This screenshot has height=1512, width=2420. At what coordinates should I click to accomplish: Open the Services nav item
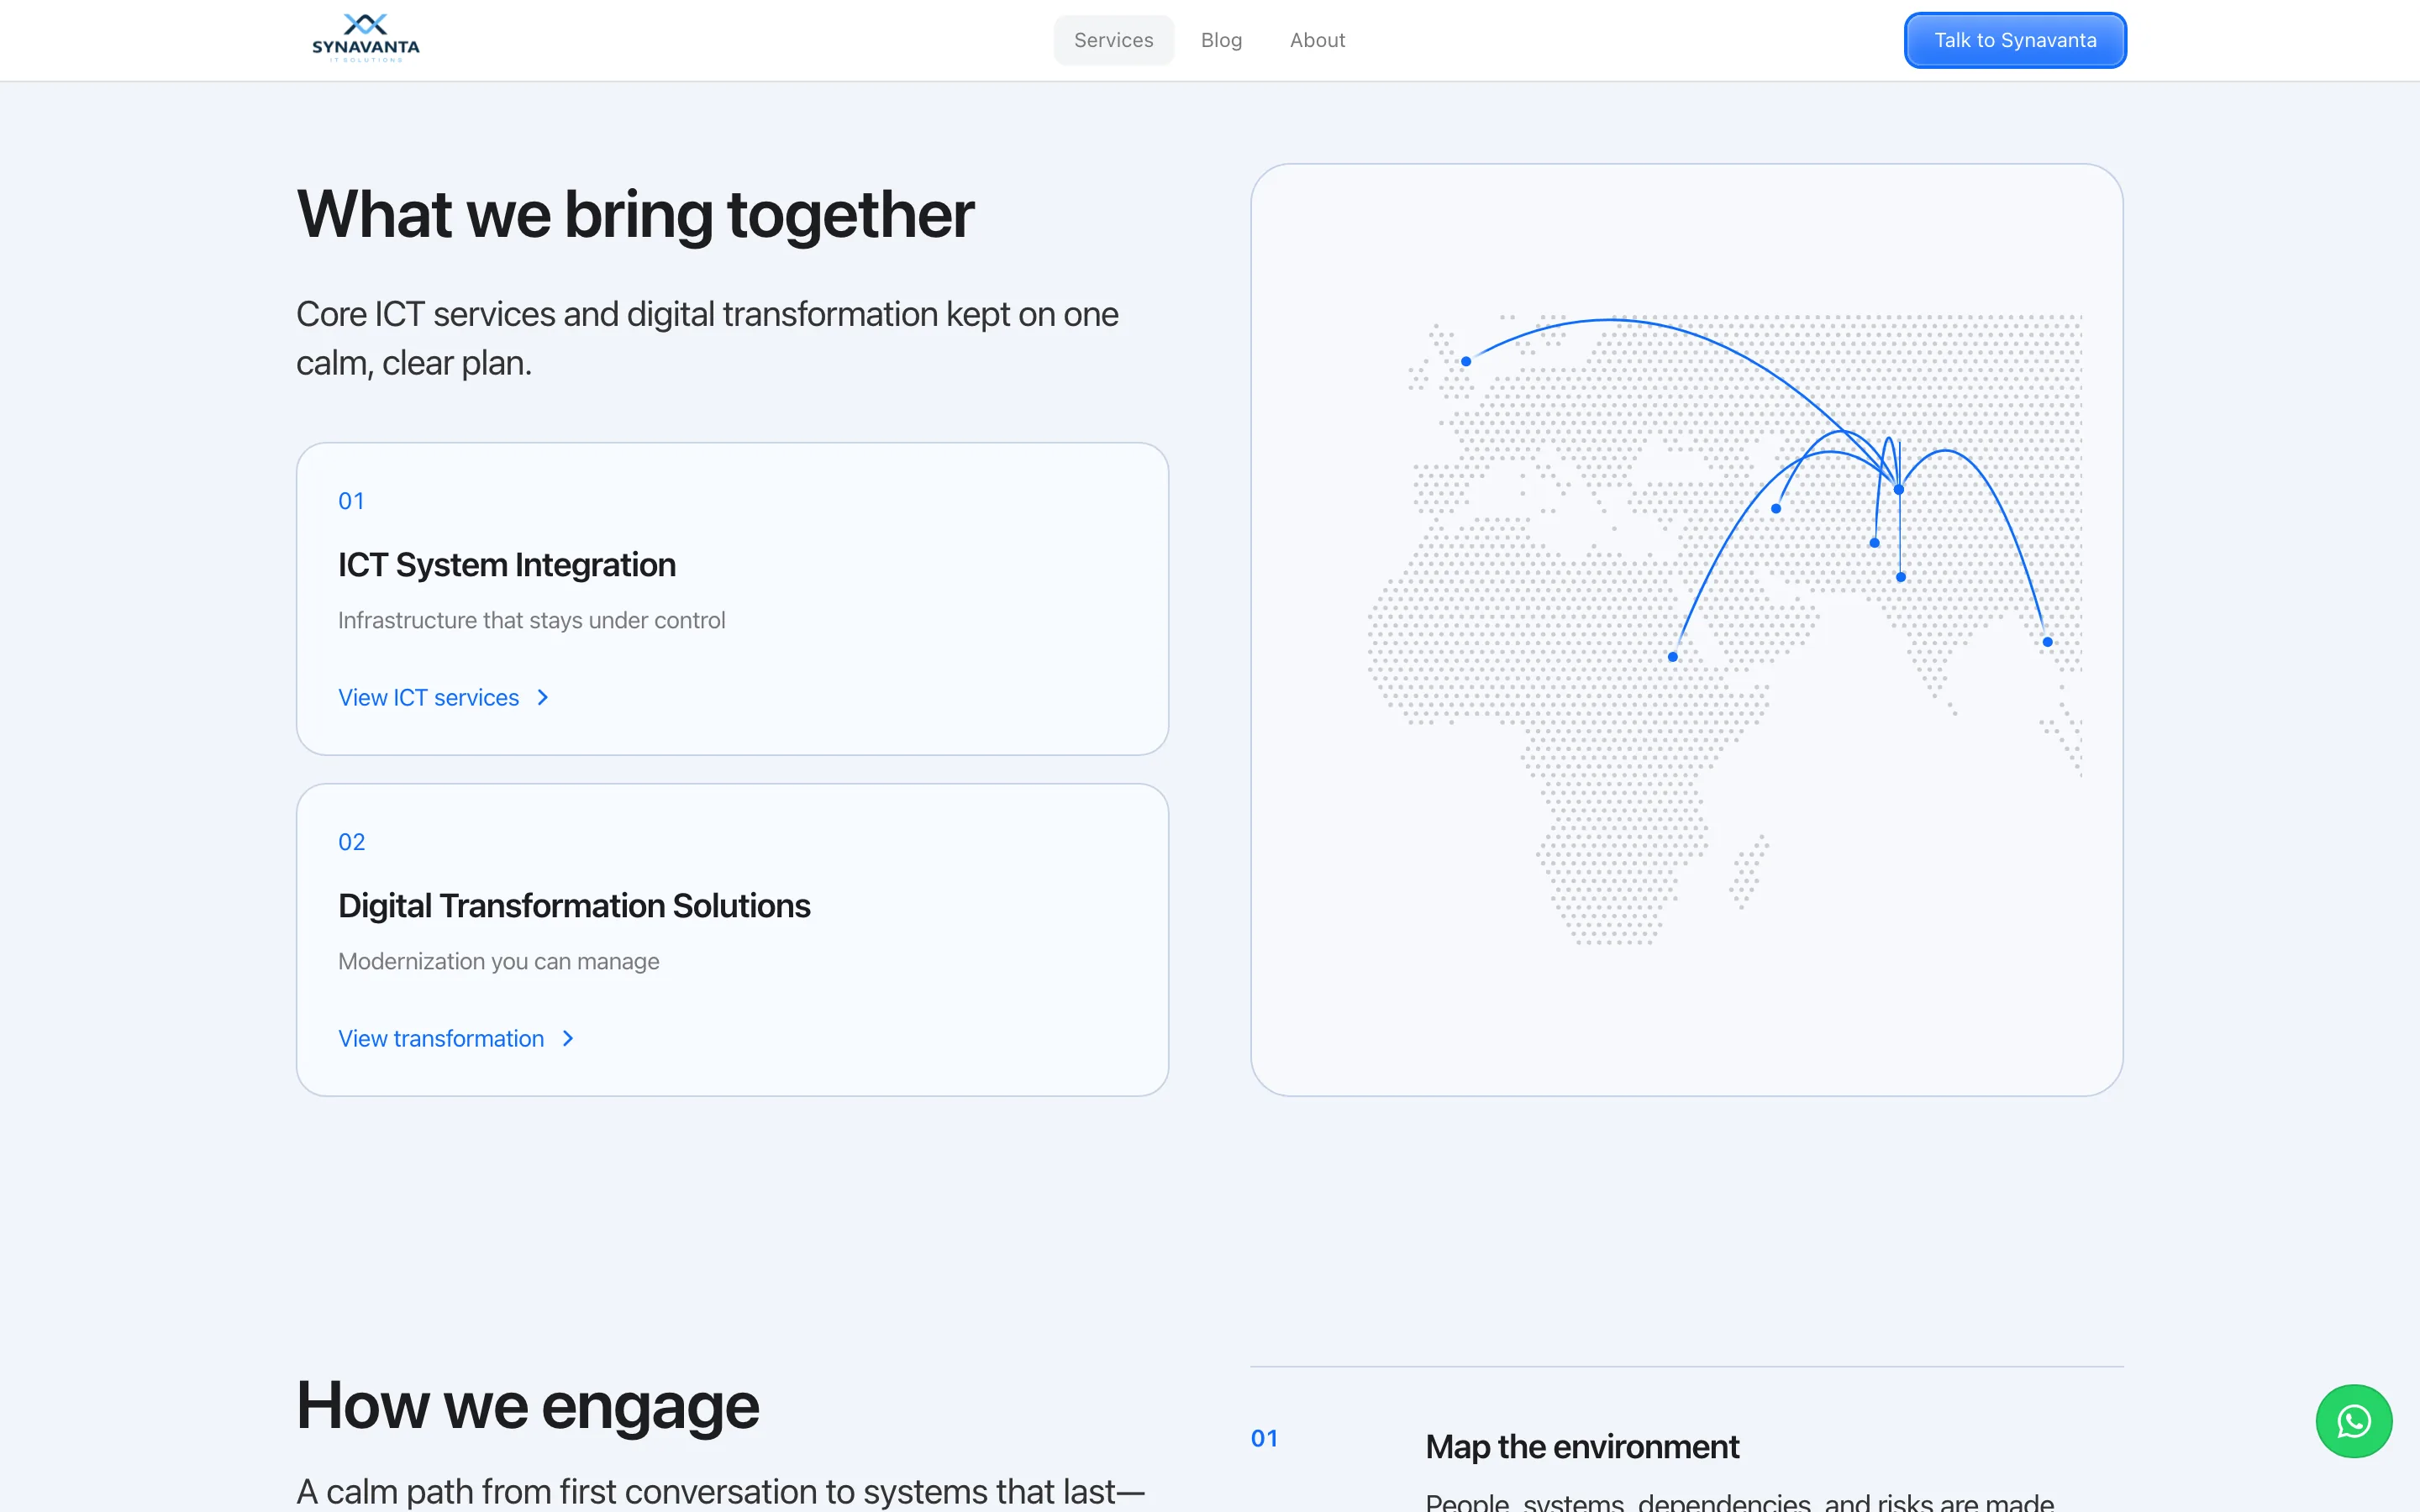(x=1113, y=40)
